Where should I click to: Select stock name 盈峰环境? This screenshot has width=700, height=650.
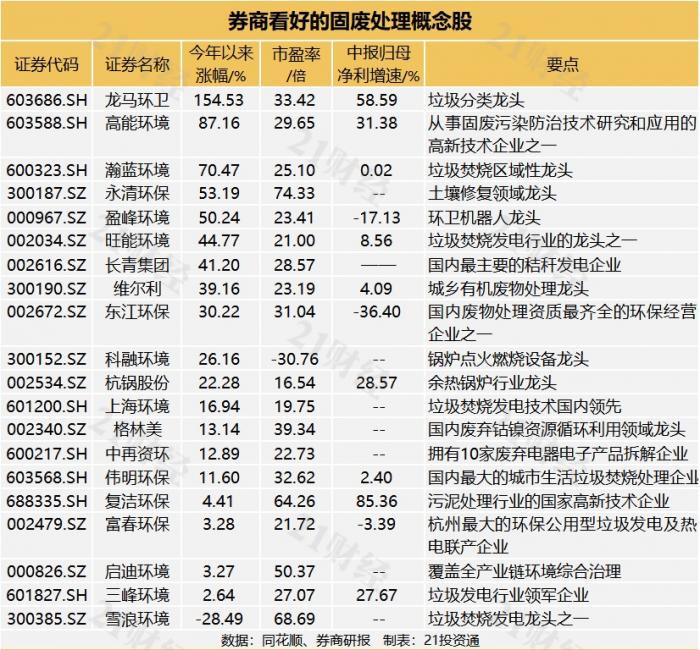[x=137, y=217]
